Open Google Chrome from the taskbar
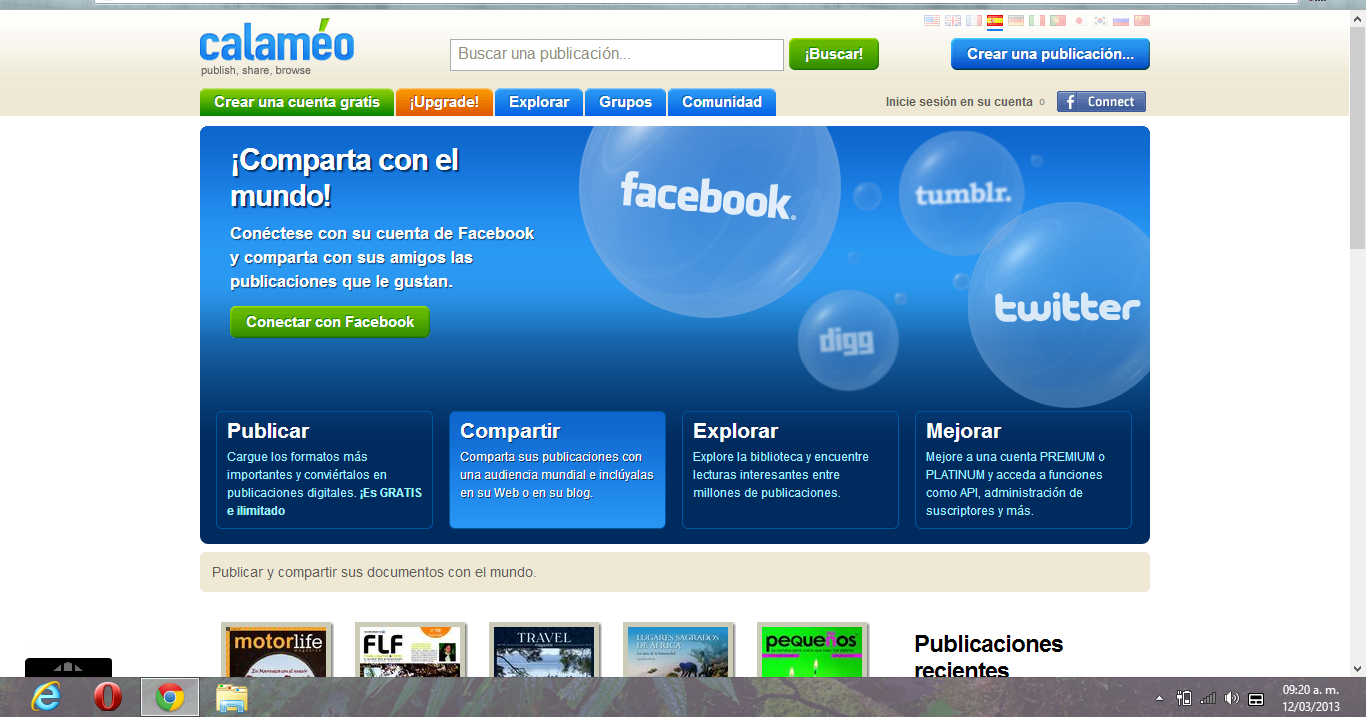Viewport: 1366px width, 717px height. pyautogui.click(x=170, y=698)
